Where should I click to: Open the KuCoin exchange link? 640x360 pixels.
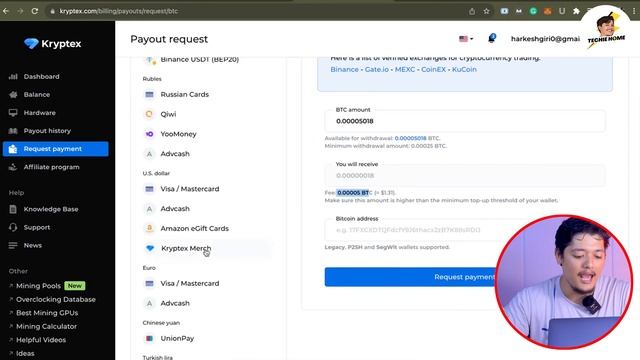[x=464, y=69]
